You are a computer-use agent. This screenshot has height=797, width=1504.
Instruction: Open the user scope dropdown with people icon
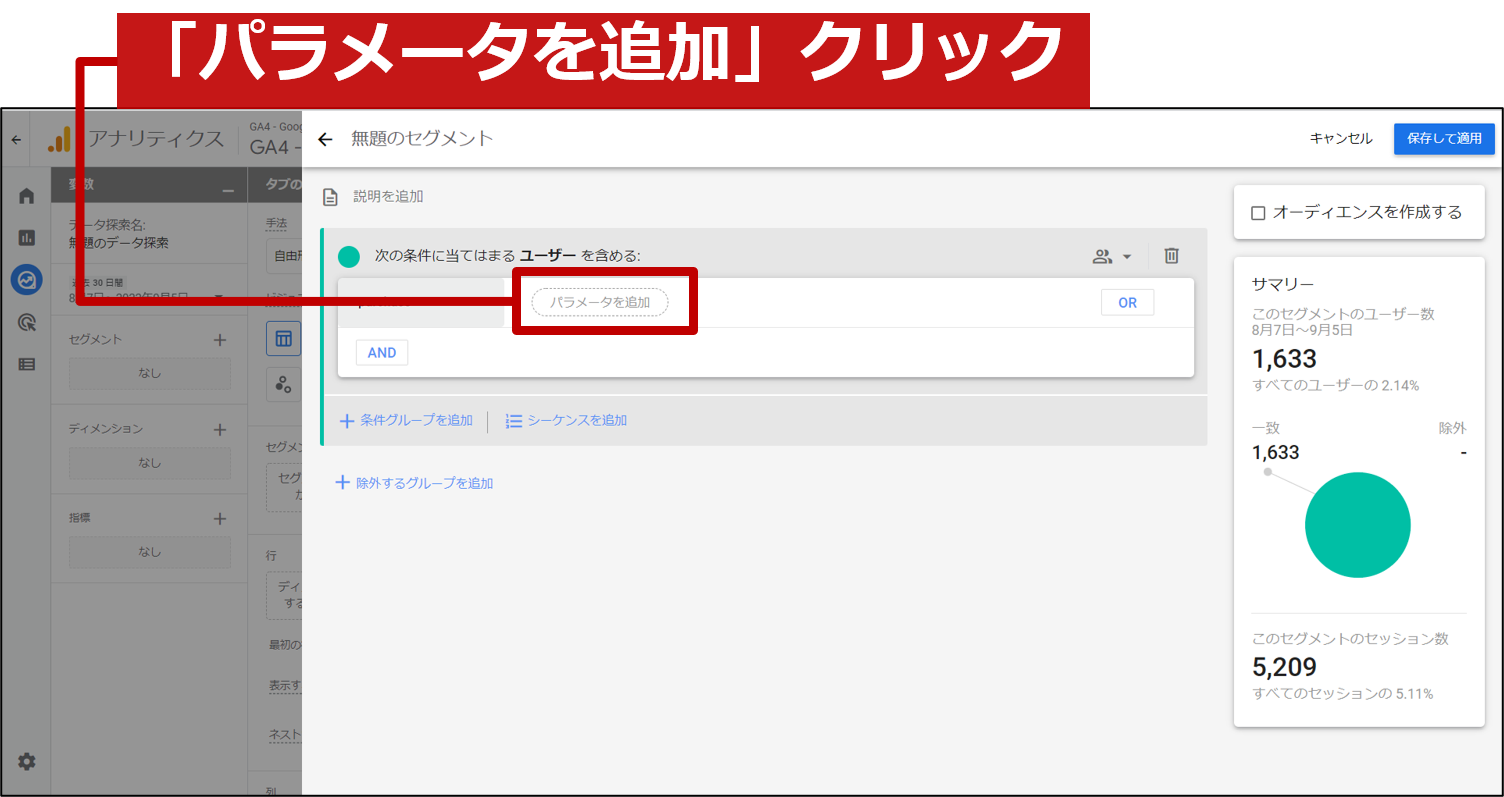point(1112,256)
